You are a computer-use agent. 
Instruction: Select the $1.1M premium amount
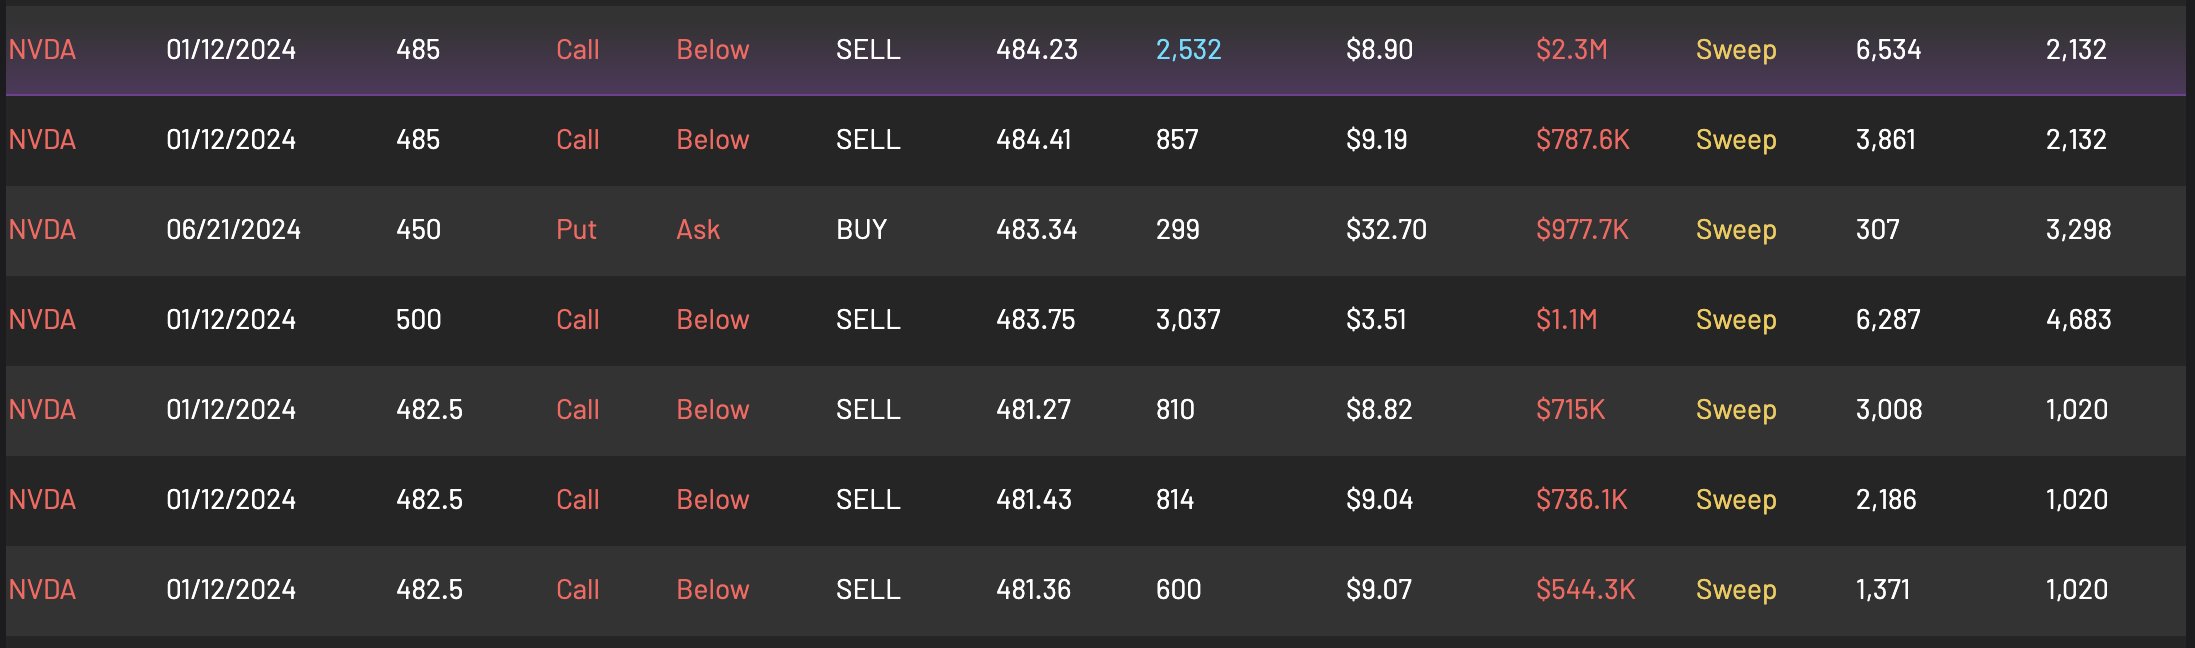(x=1566, y=320)
